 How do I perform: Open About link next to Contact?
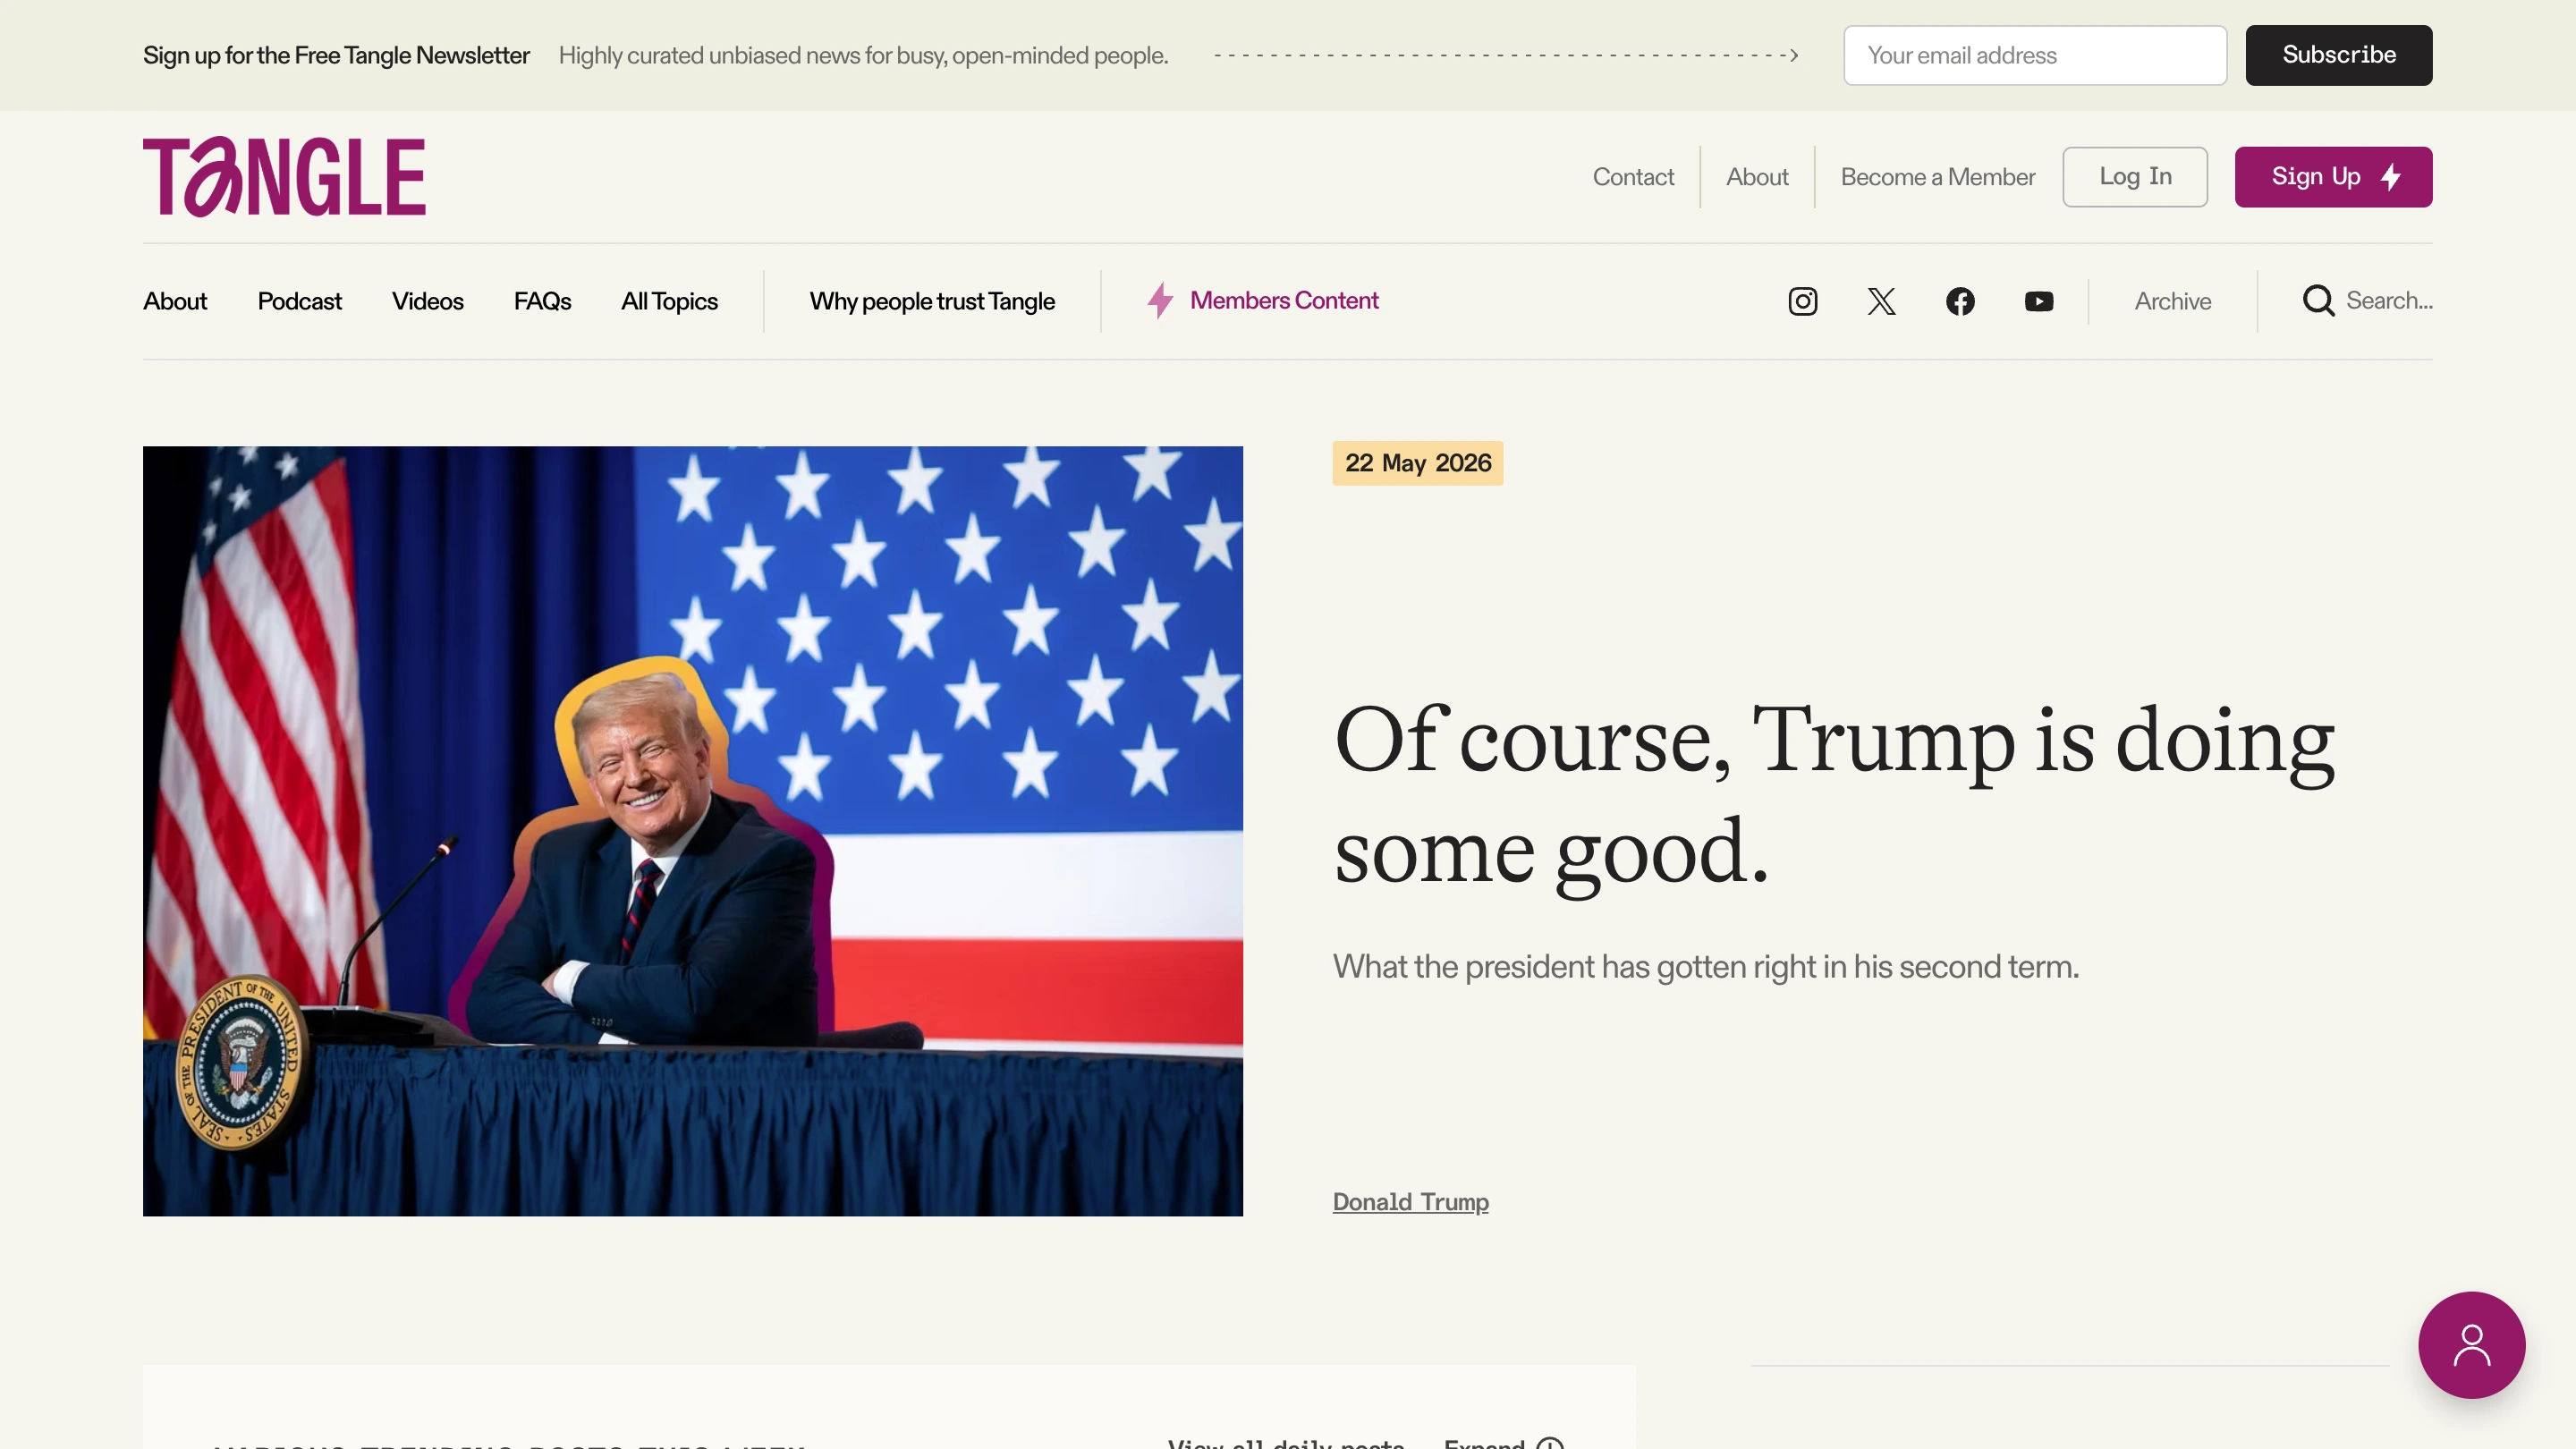click(x=1757, y=177)
